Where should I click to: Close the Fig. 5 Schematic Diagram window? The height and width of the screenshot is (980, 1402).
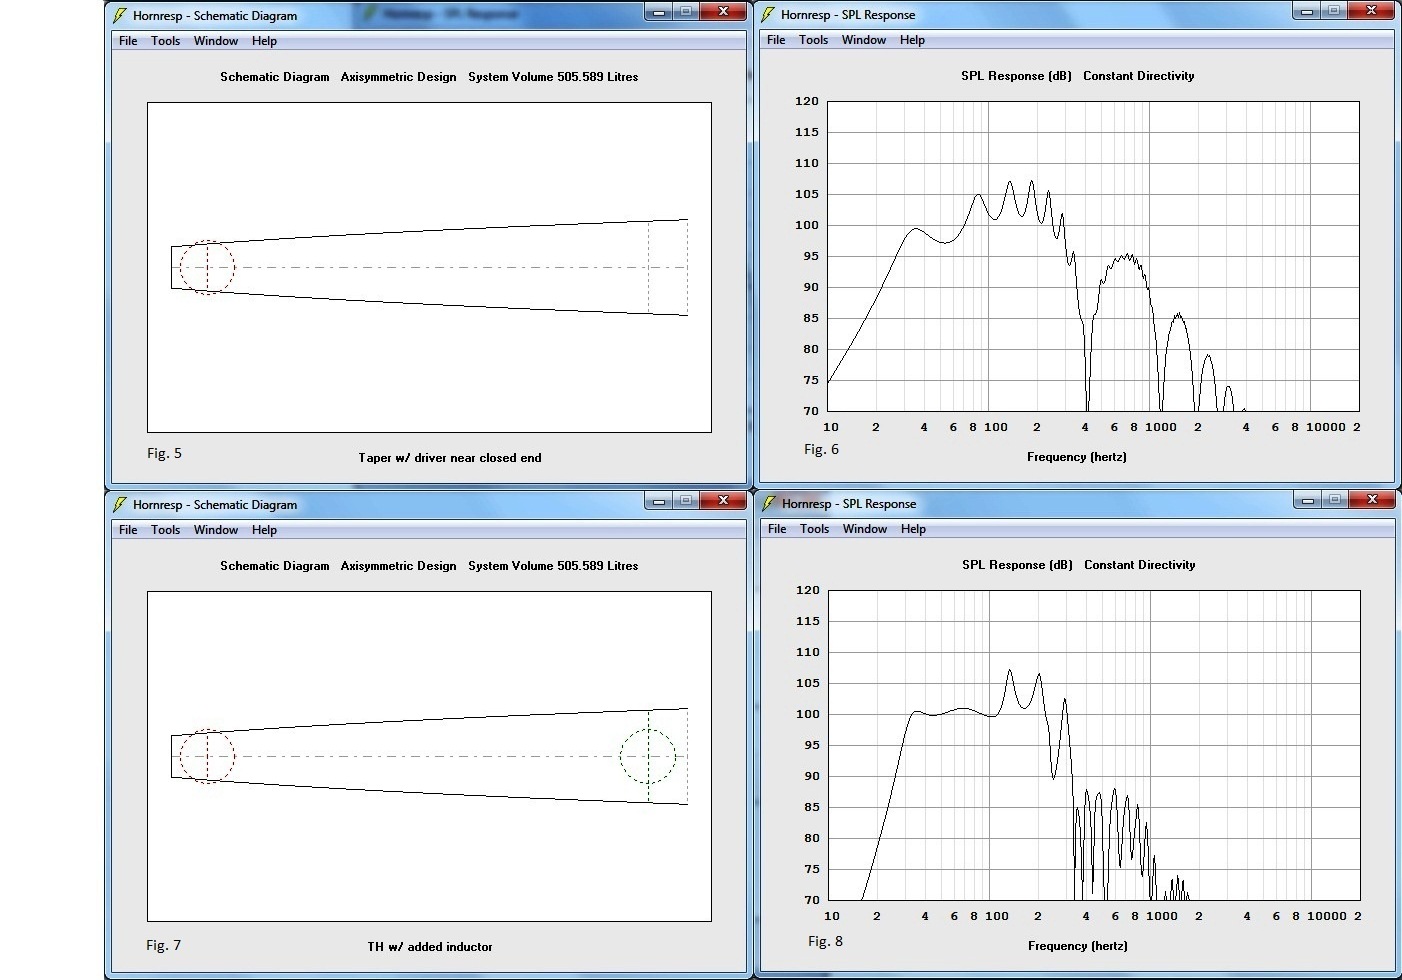(722, 12)
